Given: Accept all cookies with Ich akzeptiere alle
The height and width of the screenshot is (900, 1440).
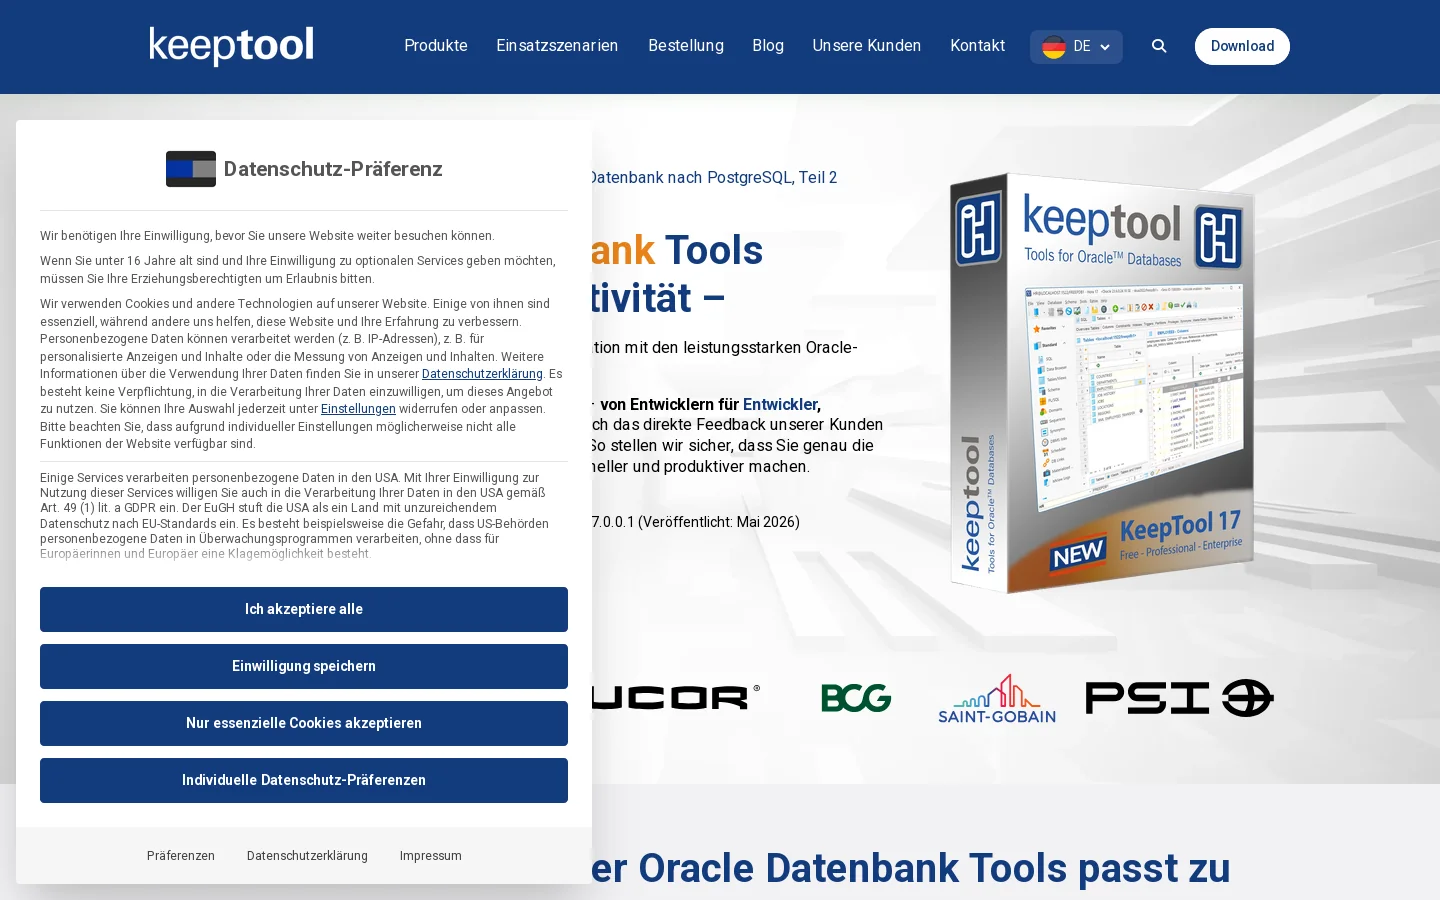Looking at the screenshot, I should click(x=304, y=609).
